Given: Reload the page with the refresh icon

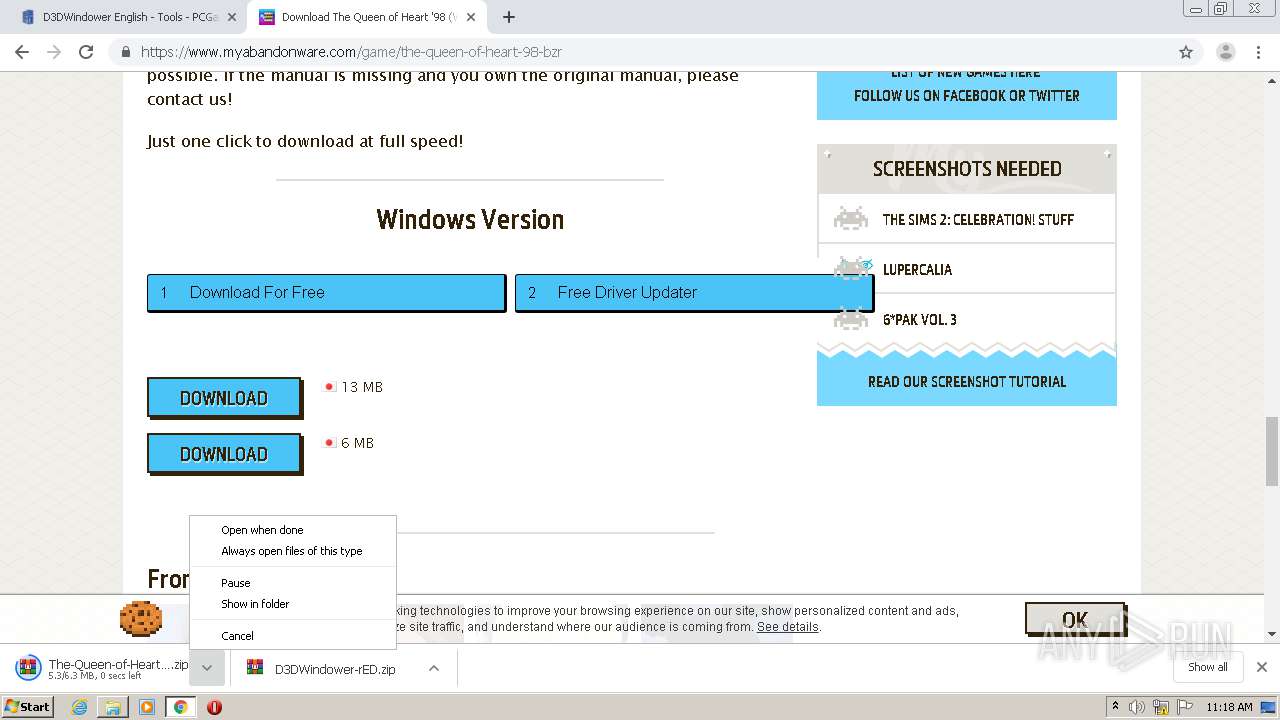Looking at the screenshot, I should pyautogui.click(x=86, y=52).
